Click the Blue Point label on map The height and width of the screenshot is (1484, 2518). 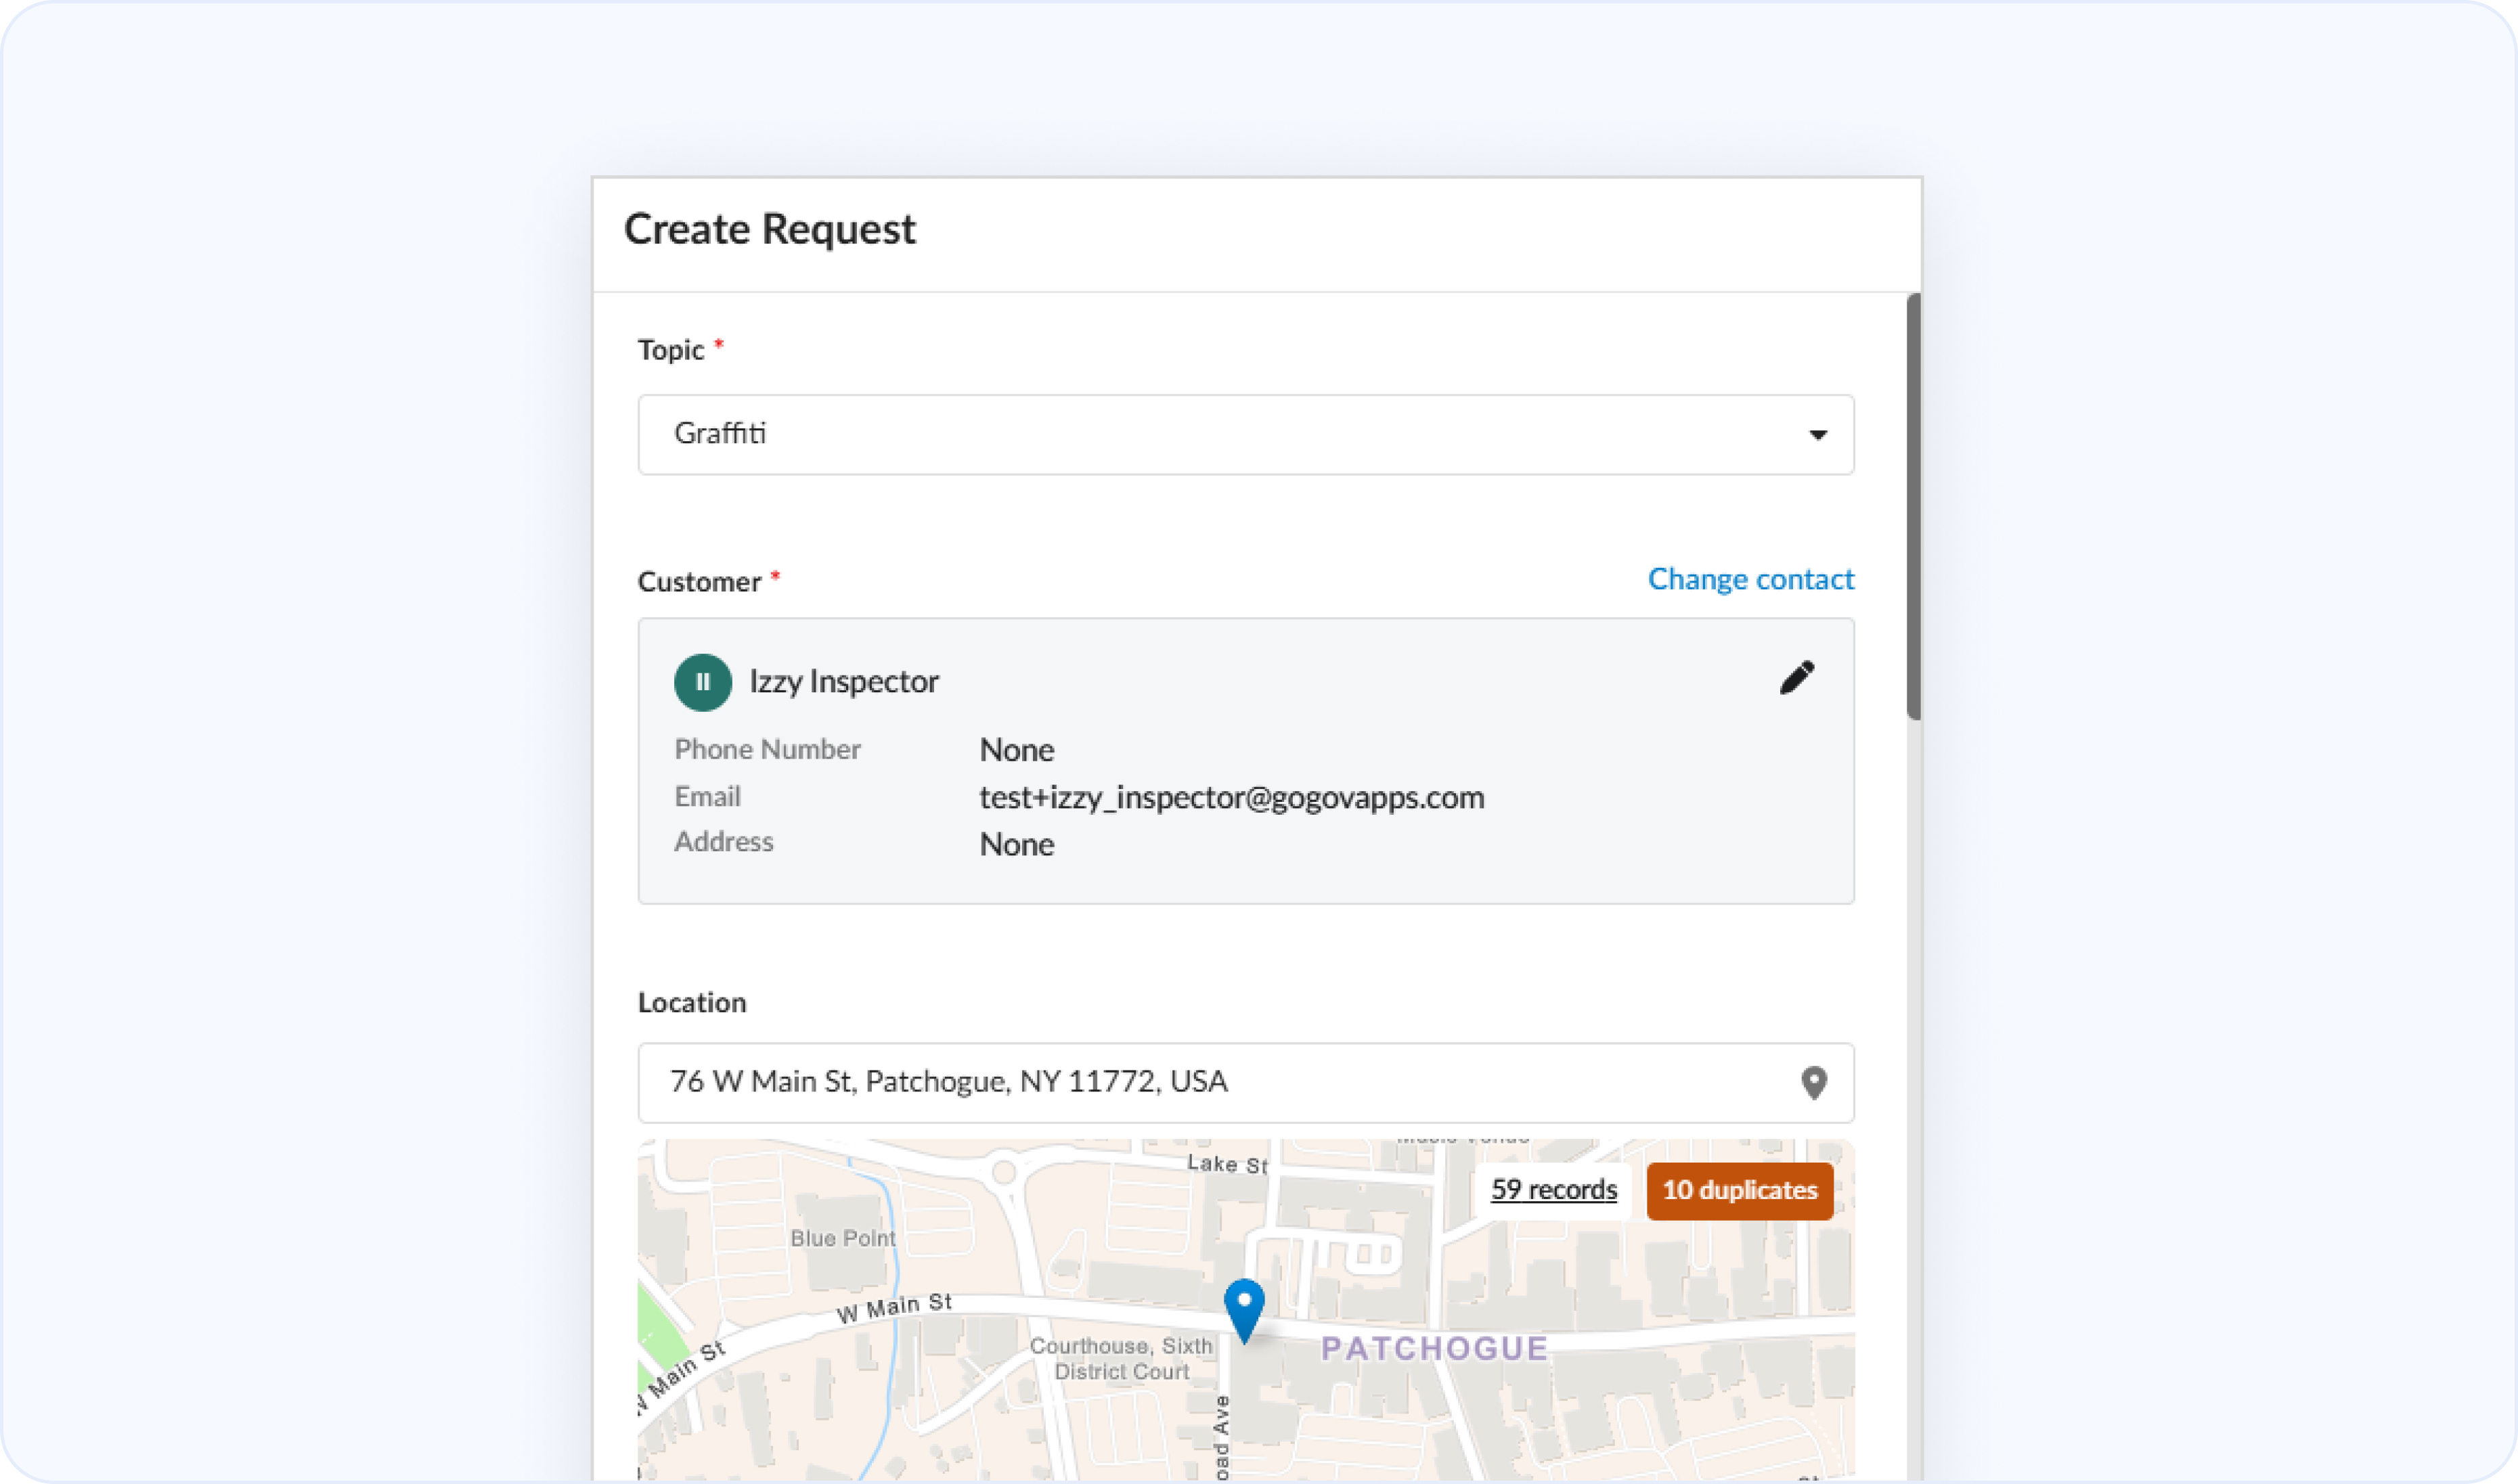point(842,1238)
